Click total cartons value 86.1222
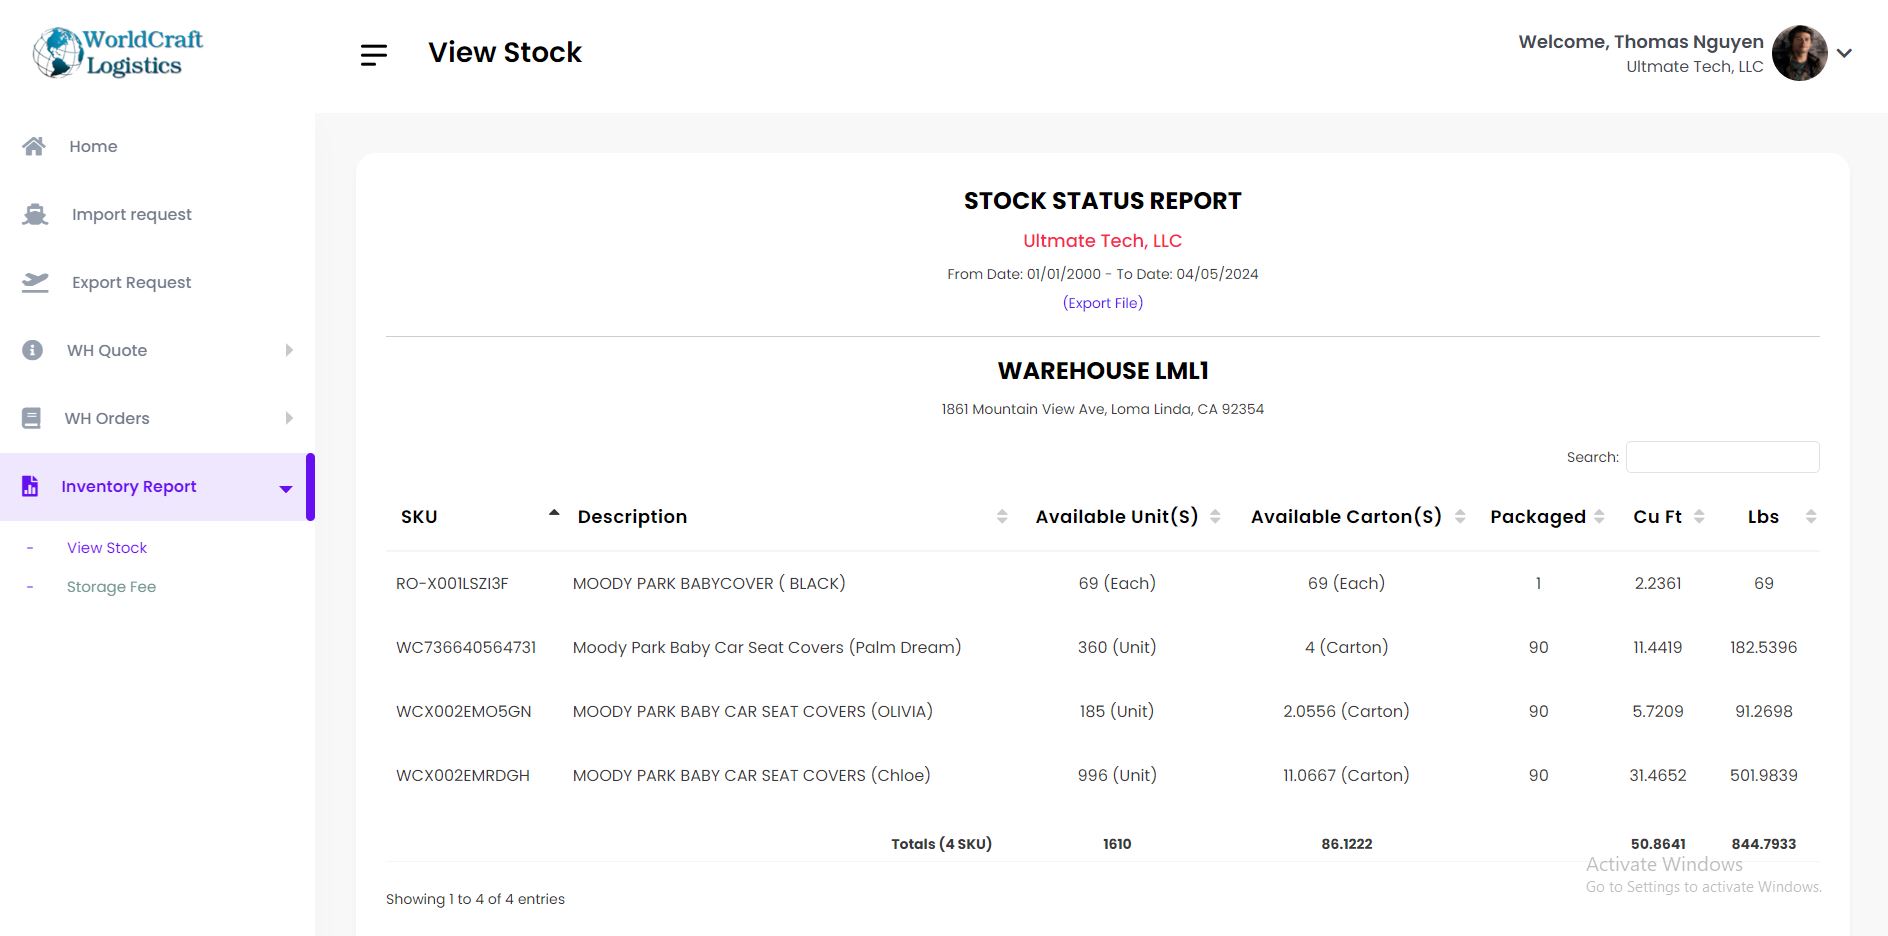1888x936 pixels. [x=1346, y=844]
